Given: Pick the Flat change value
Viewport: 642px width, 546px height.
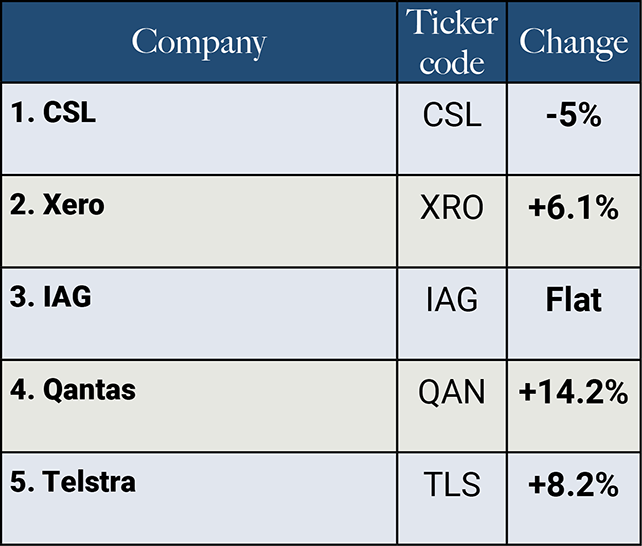Looking at the screenshot, I should pos(573,299).
